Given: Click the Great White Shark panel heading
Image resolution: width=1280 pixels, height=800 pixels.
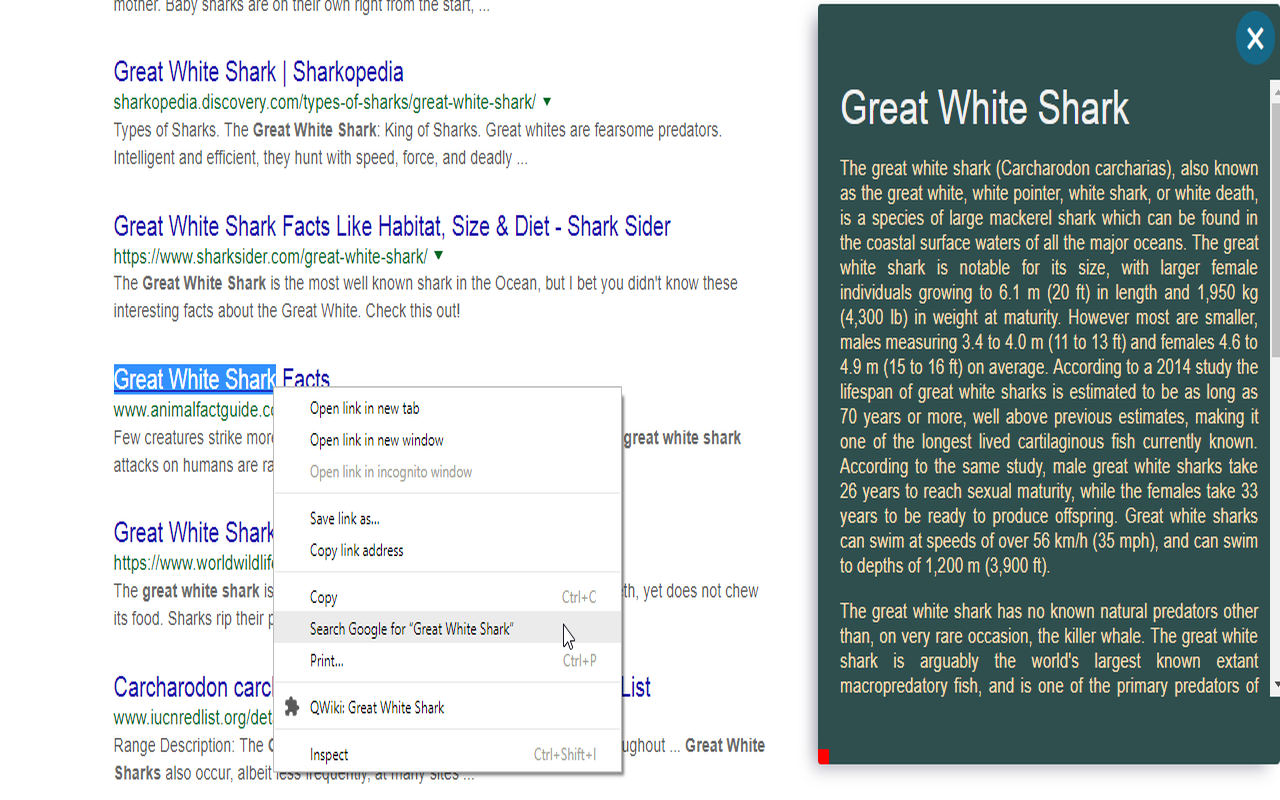Looking at the screenshot, I should click(985, 108).
